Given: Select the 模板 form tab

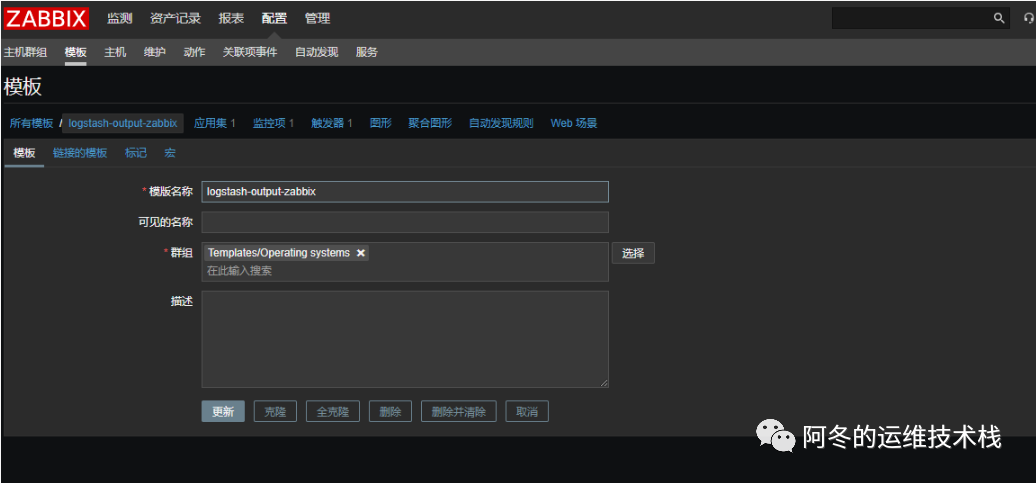Looking at the screenshot, I should pos(24,153).
